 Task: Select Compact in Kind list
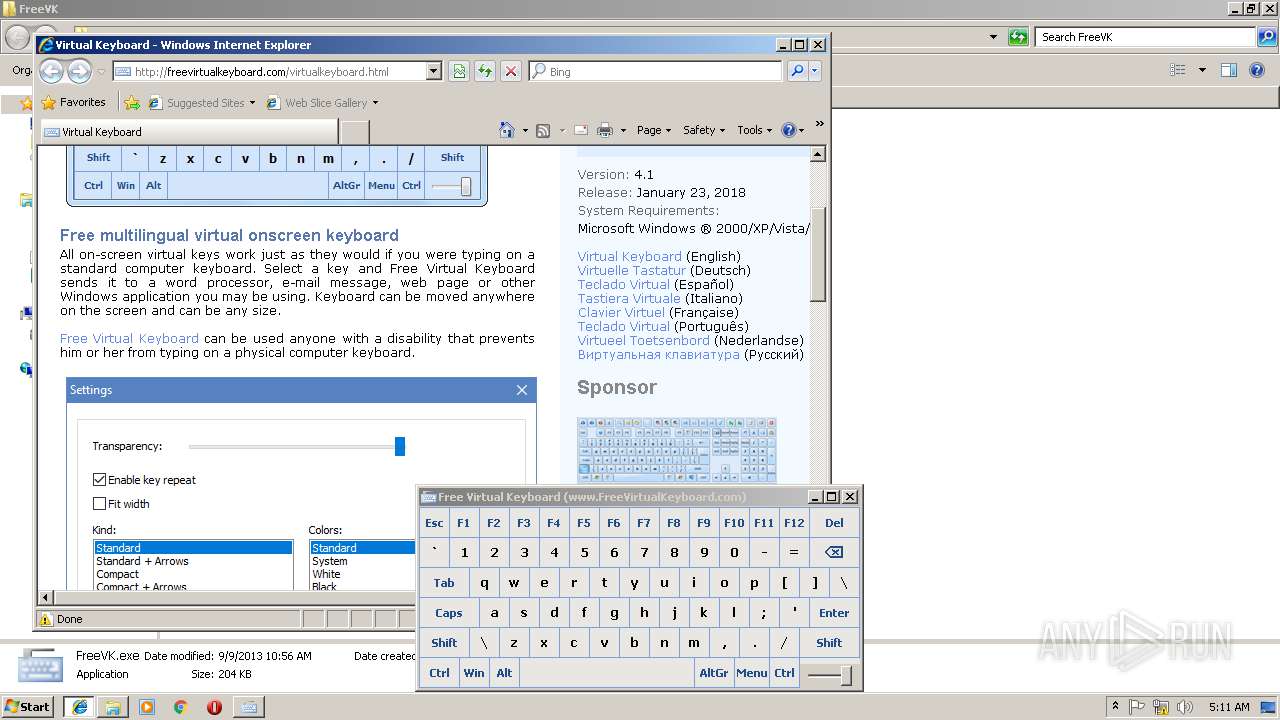pos(117,574)
